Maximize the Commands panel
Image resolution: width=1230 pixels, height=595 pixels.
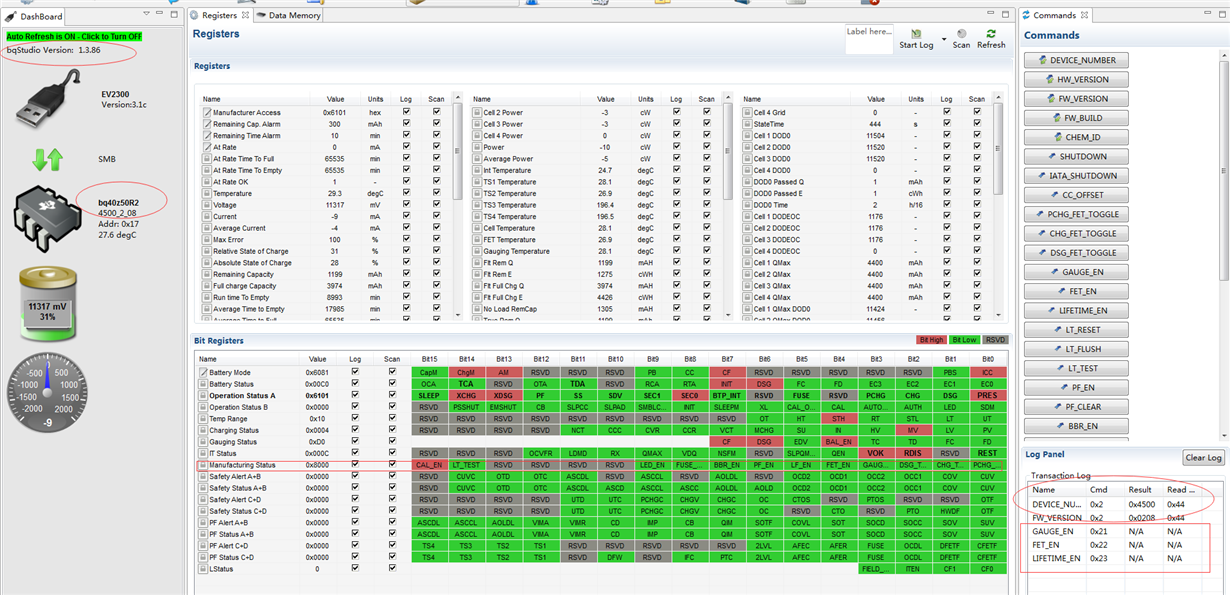1220,15
